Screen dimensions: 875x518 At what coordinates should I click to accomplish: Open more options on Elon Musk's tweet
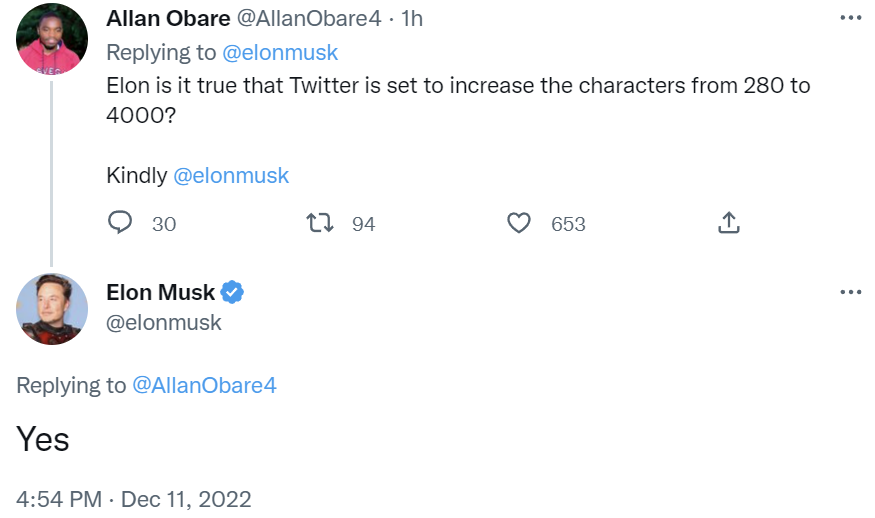[850, 292]
